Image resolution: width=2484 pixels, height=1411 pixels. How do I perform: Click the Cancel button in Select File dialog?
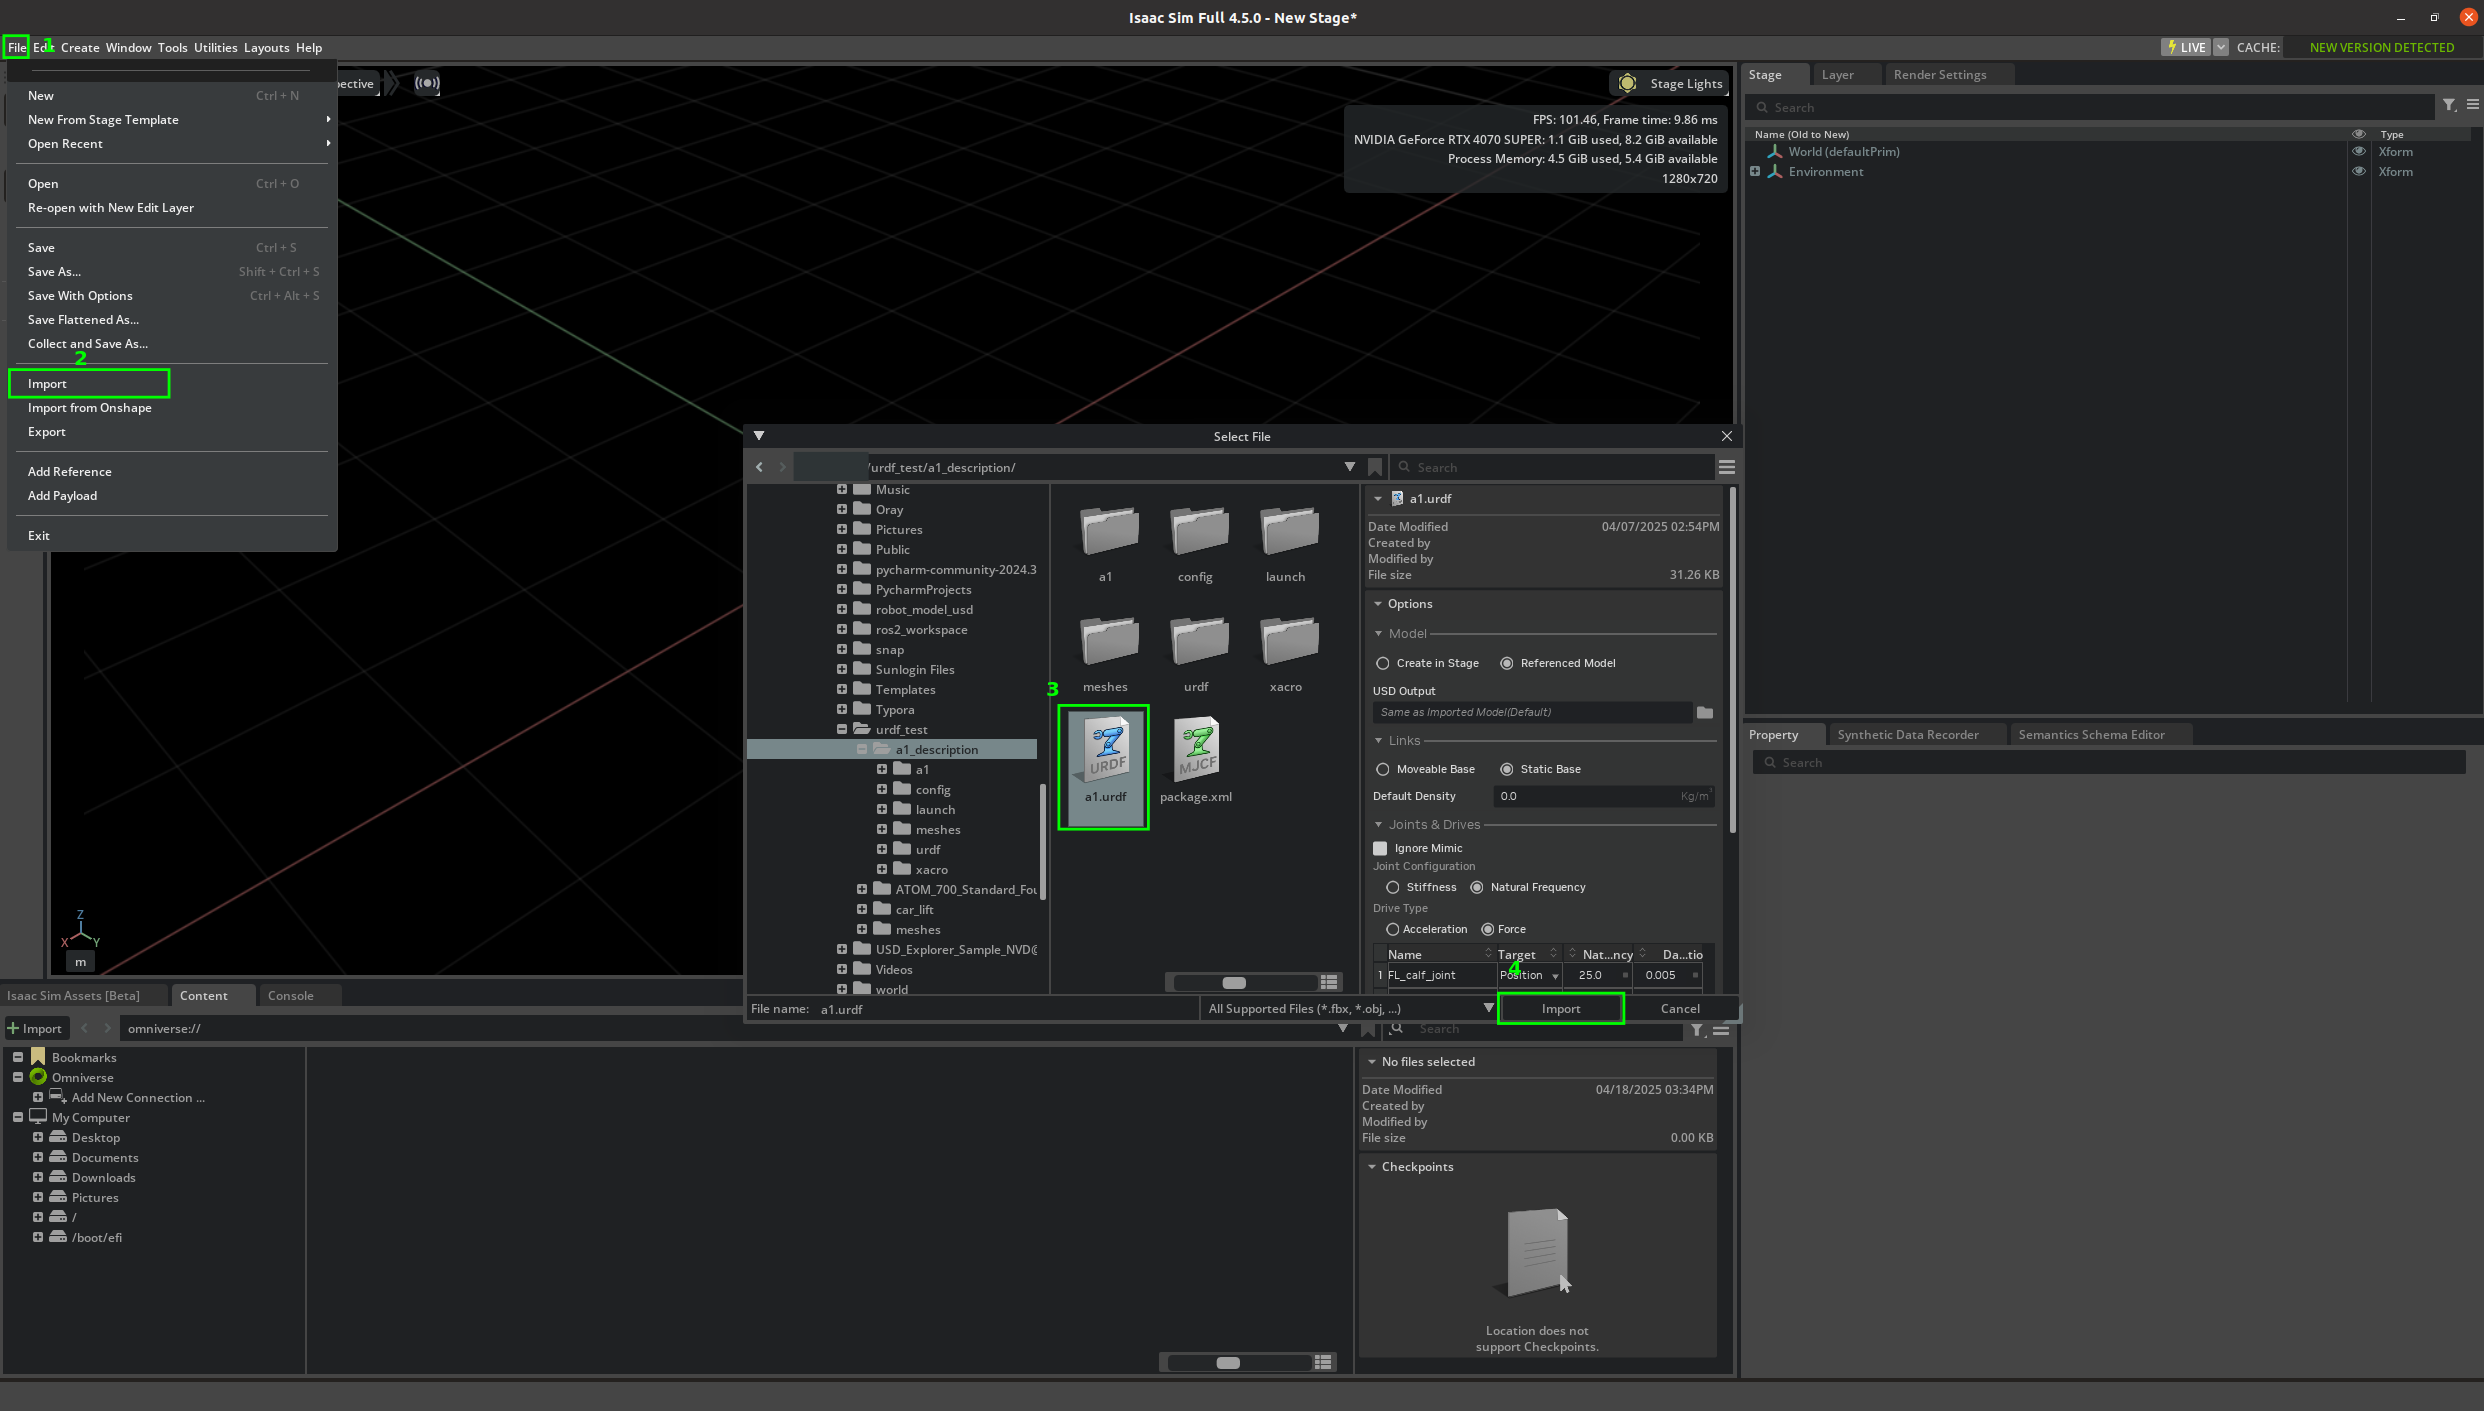point(1680,1008)
